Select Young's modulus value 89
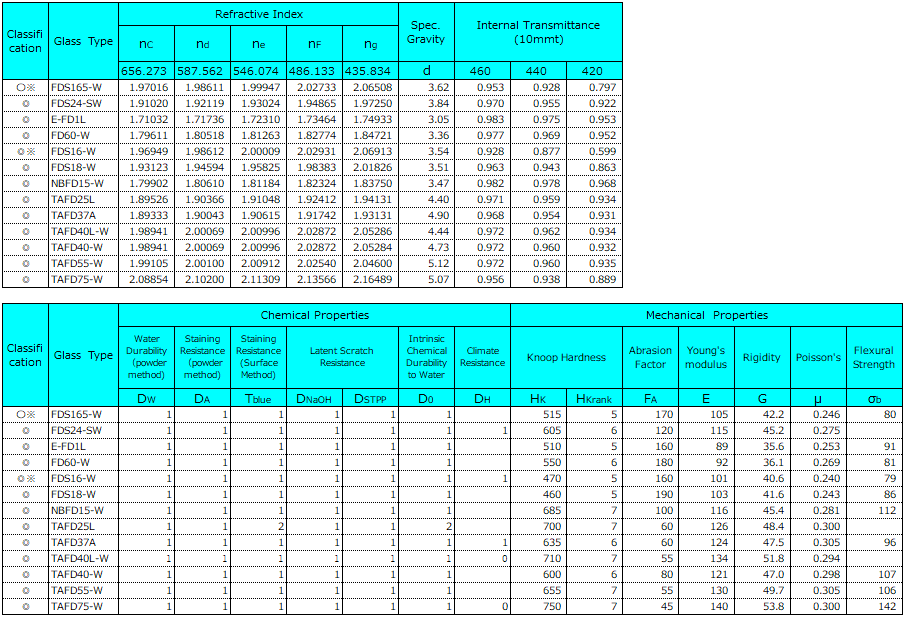The width and height of the screenshot is (905, 617). click(721, 447)
